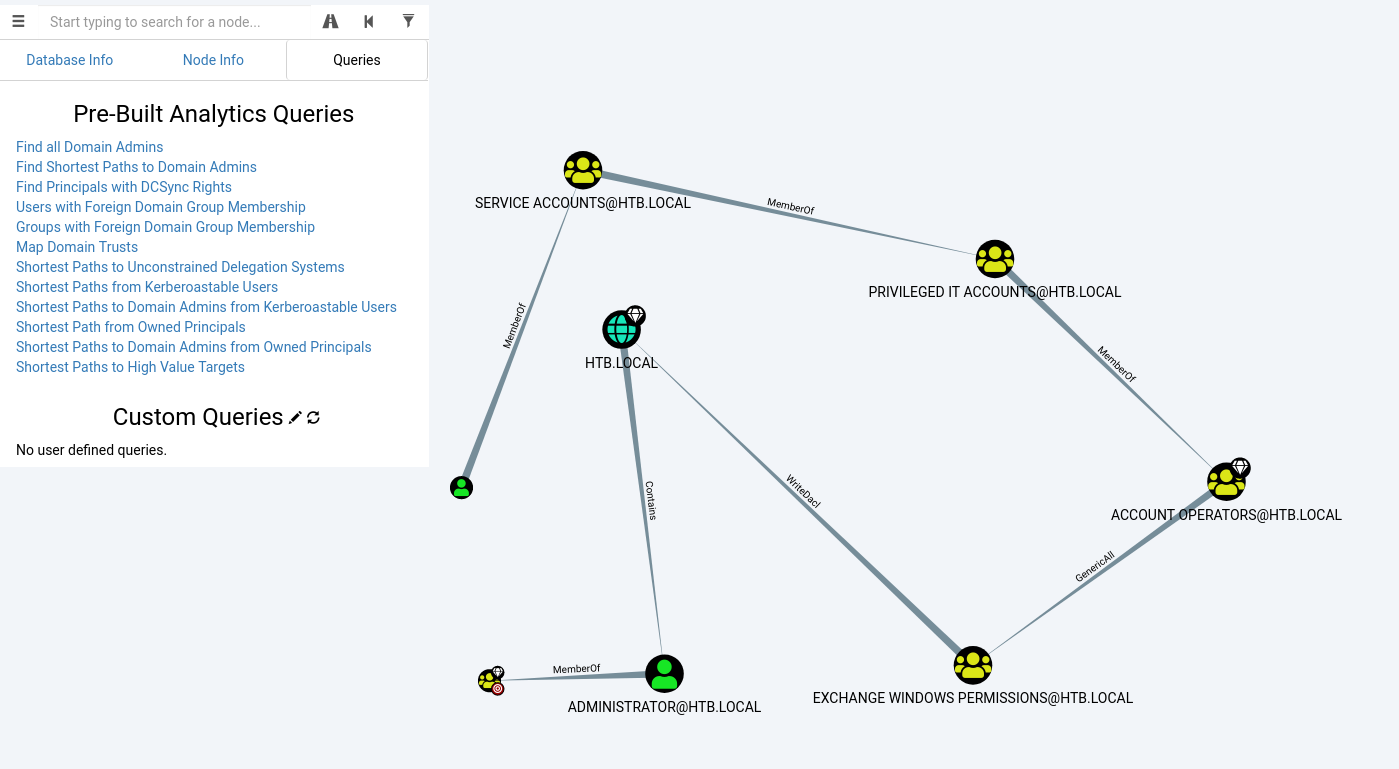1399x769 pixels.
Task: Switch to the Database Info tab
Action: point(70,60)
